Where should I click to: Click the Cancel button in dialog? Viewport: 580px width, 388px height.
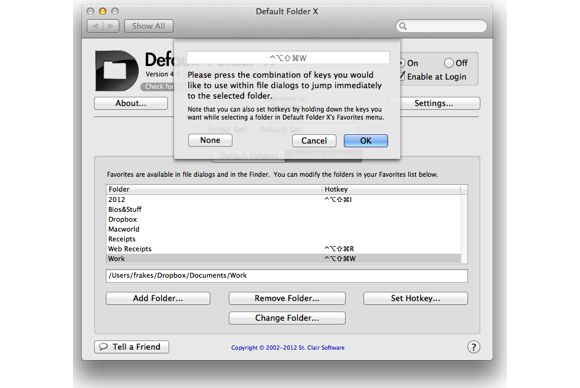314,141
